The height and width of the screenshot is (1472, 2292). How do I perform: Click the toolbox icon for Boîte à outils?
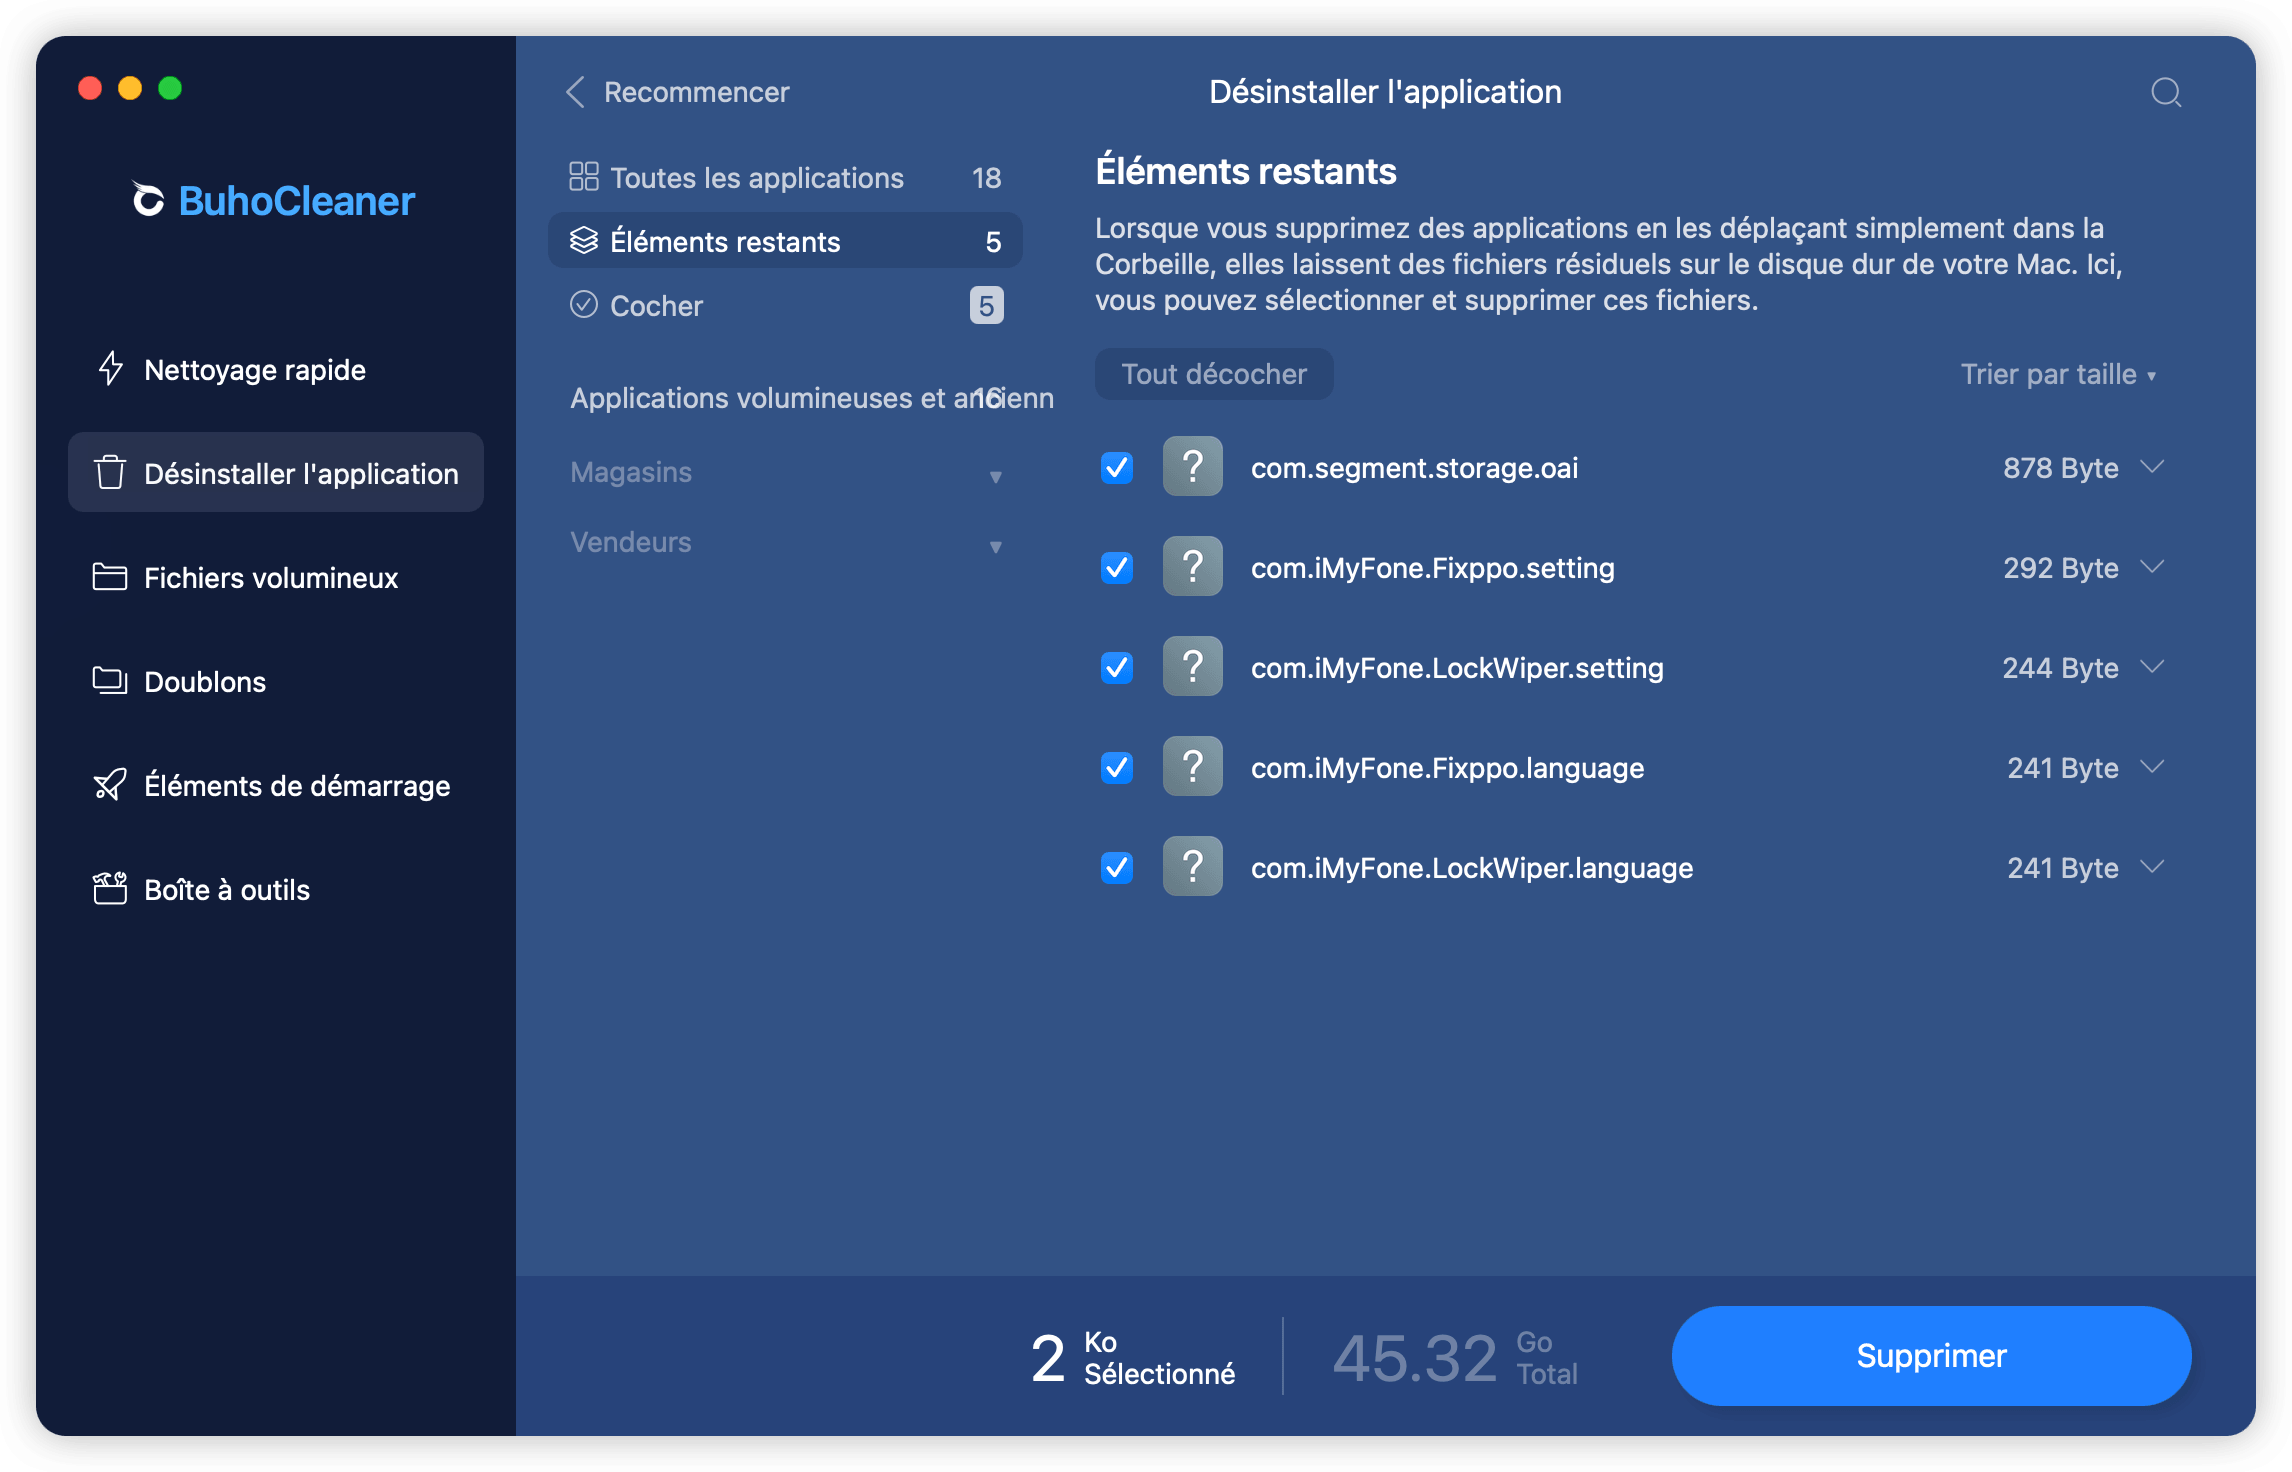pos(110,888)
